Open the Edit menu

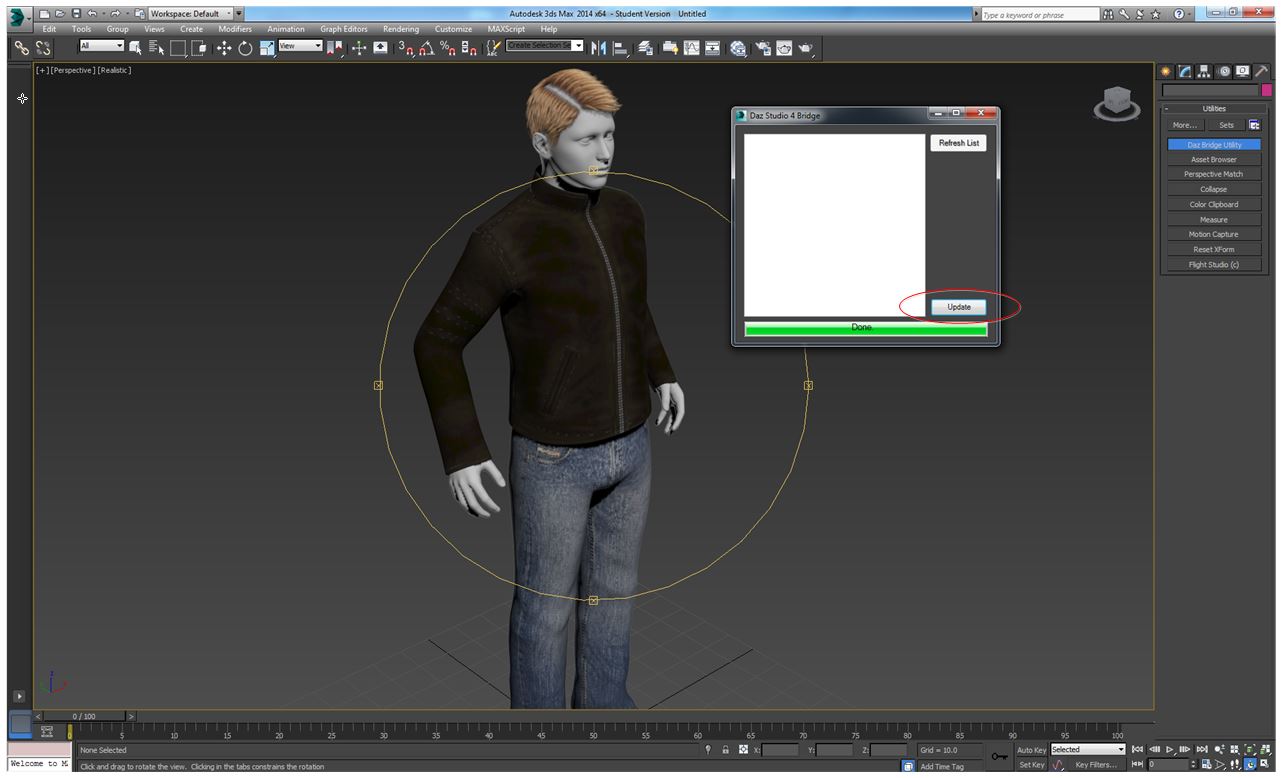click(x=49, y=29)
